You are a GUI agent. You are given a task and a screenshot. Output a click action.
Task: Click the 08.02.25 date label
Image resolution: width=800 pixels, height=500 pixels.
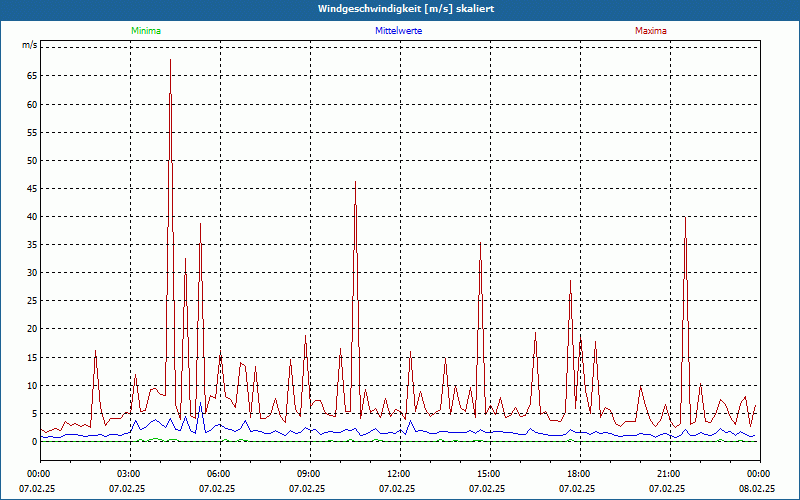coord(757,489)
